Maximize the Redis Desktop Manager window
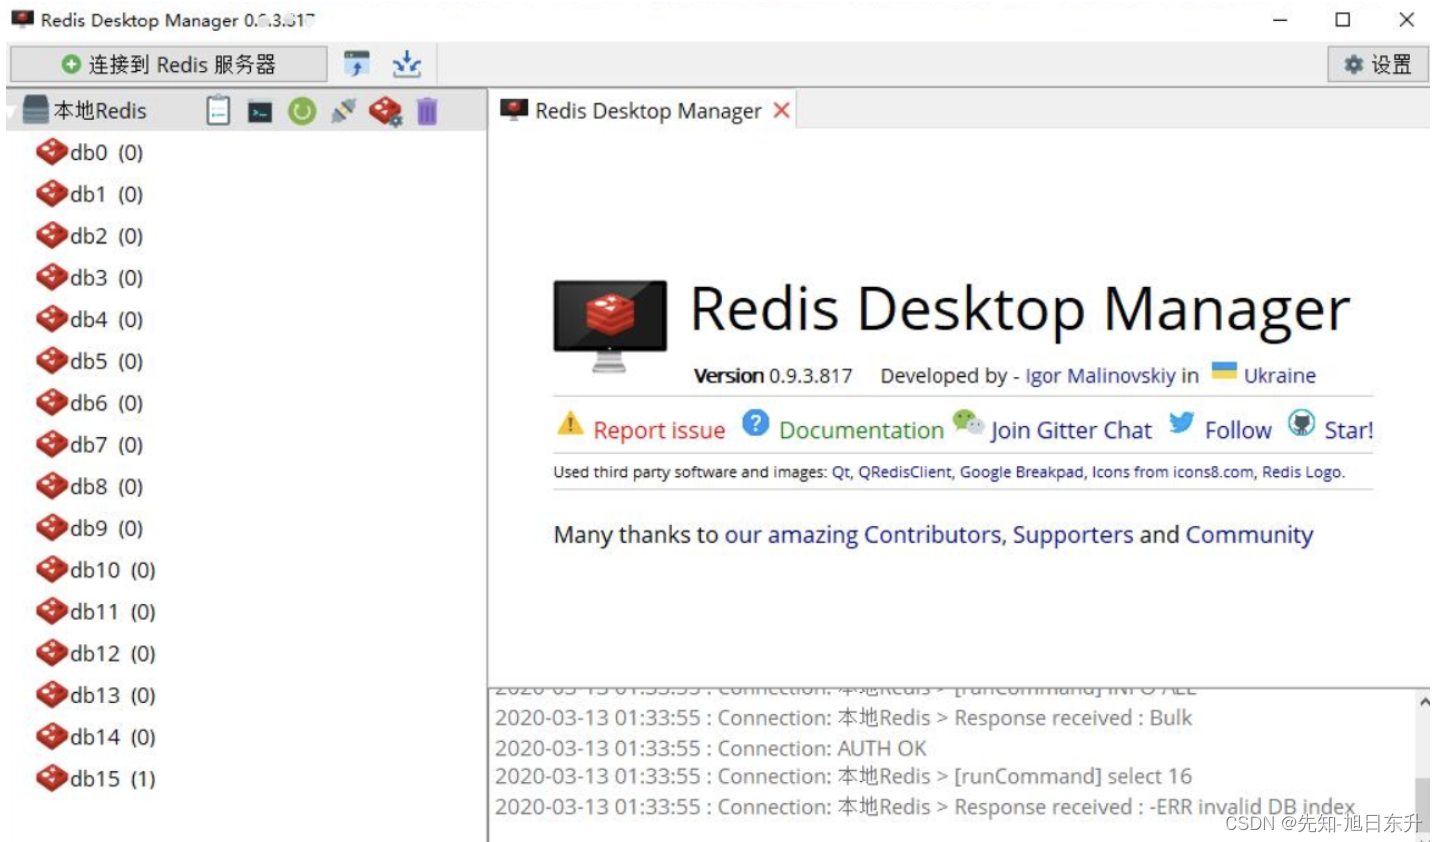 click(x=1343, y=20)
